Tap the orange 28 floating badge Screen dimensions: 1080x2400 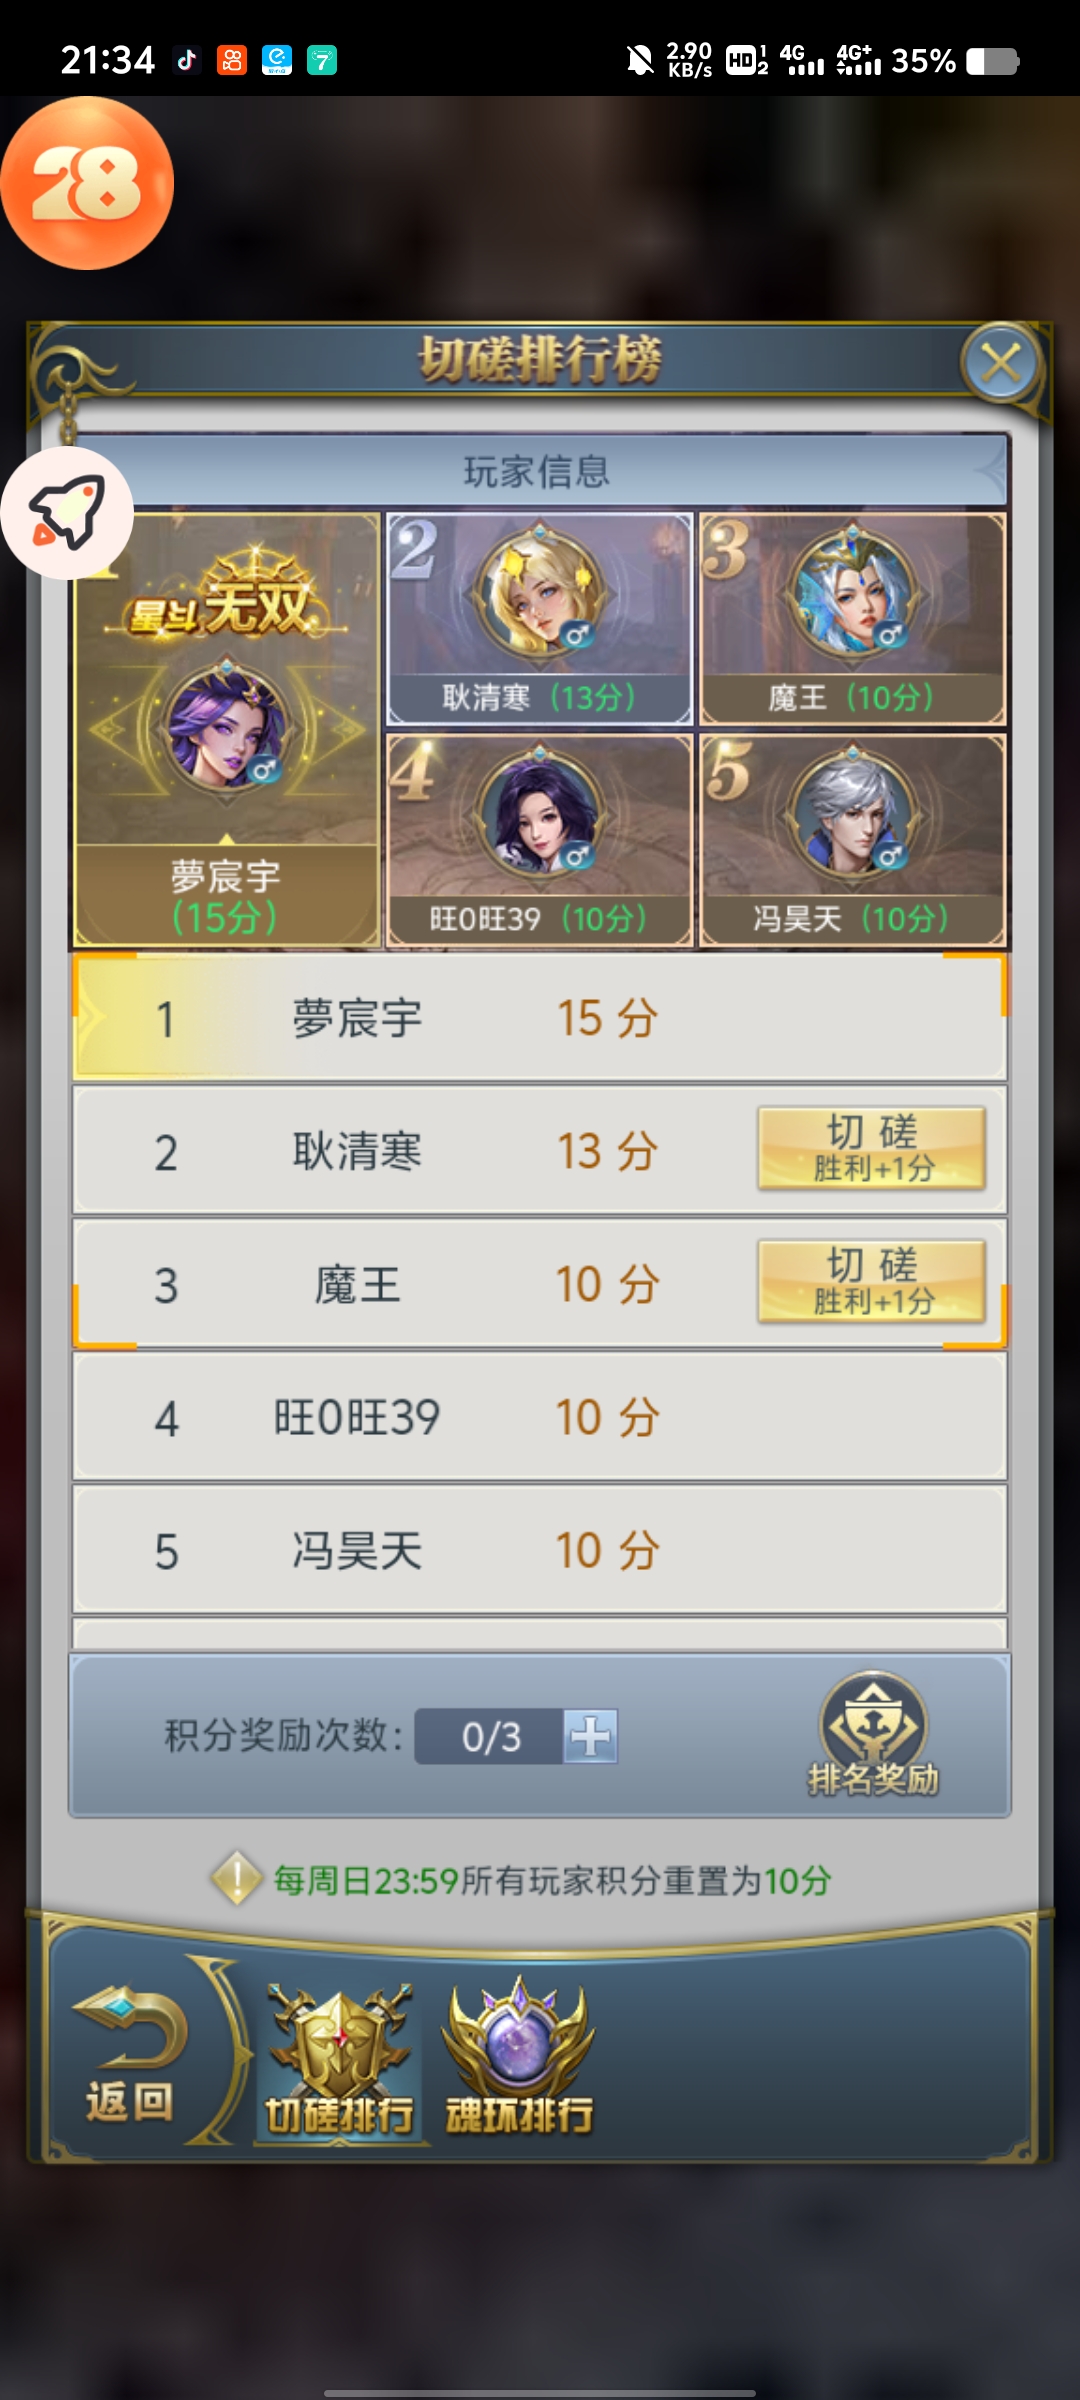coord(87,183)
